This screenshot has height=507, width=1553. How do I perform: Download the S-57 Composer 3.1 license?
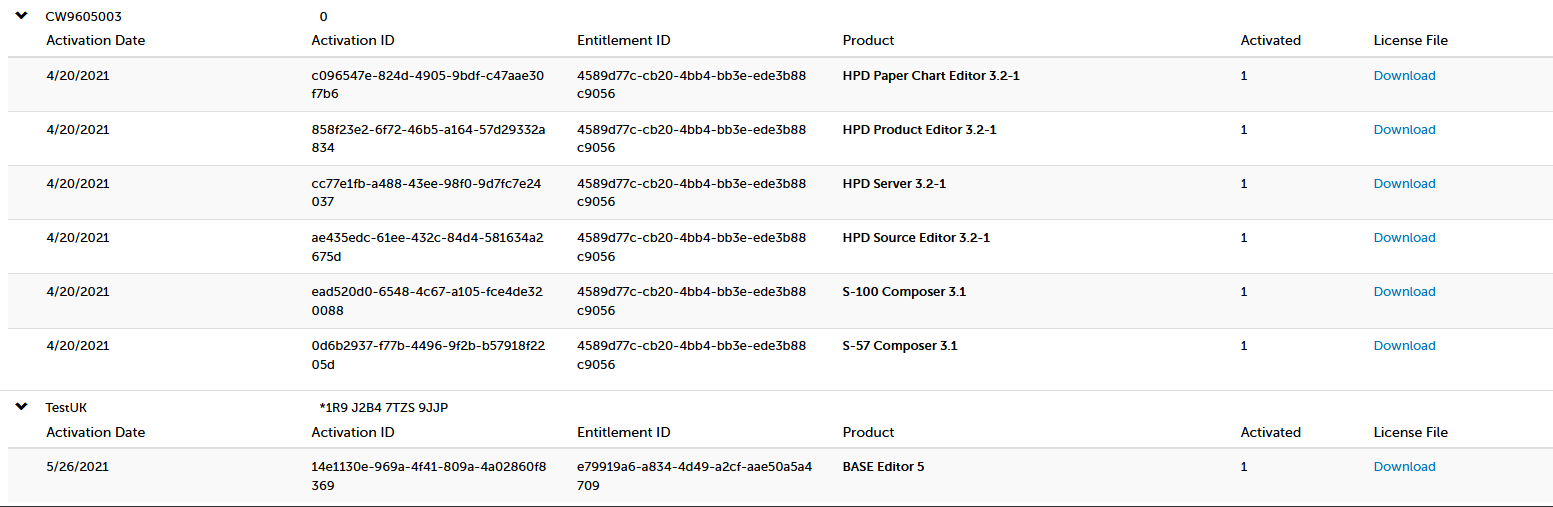point(1404,346)
